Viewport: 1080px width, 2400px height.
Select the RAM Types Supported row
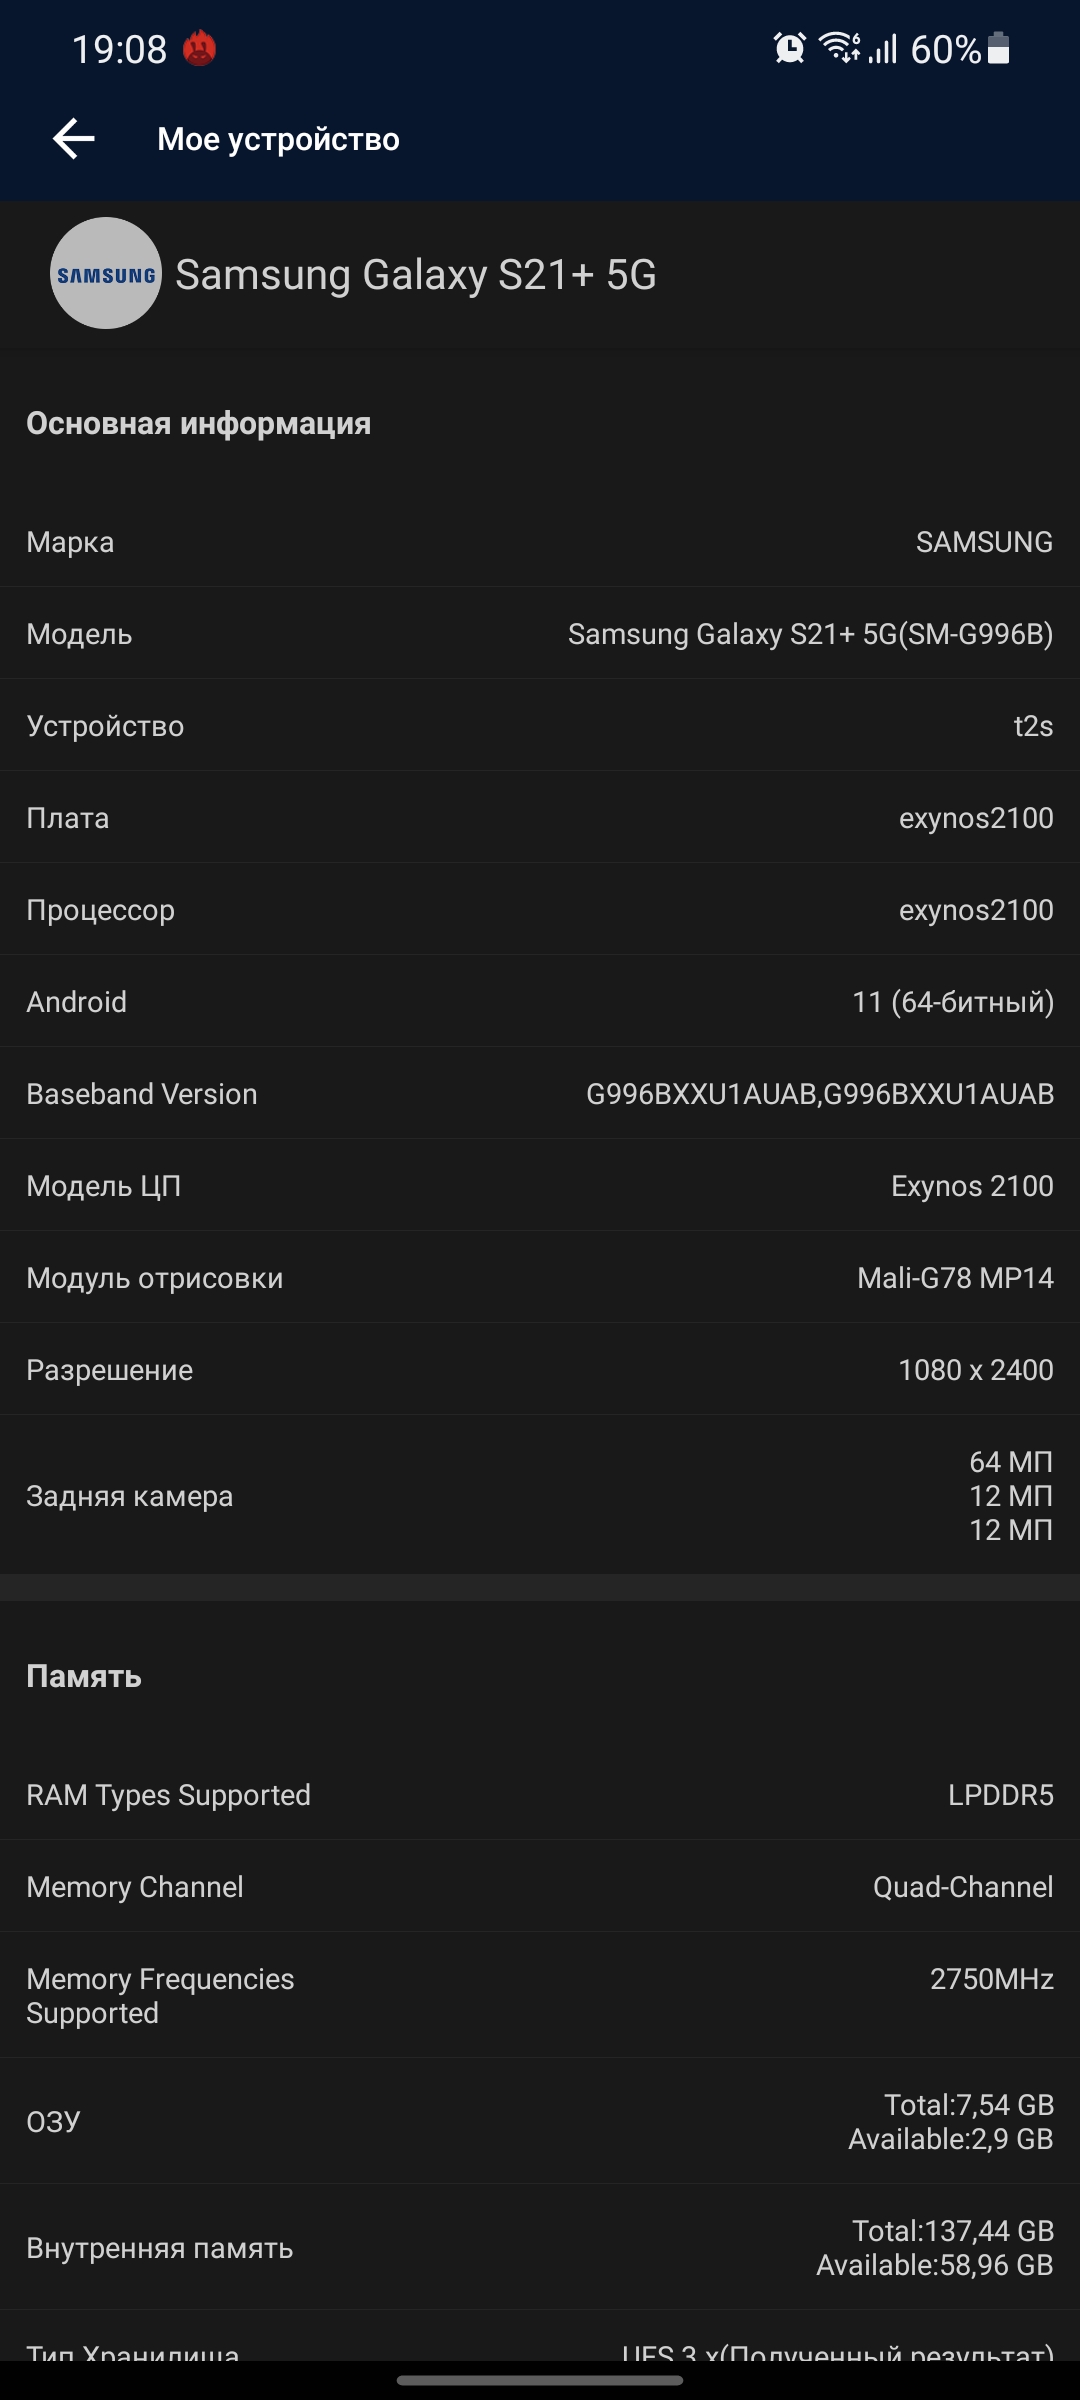540,1795
